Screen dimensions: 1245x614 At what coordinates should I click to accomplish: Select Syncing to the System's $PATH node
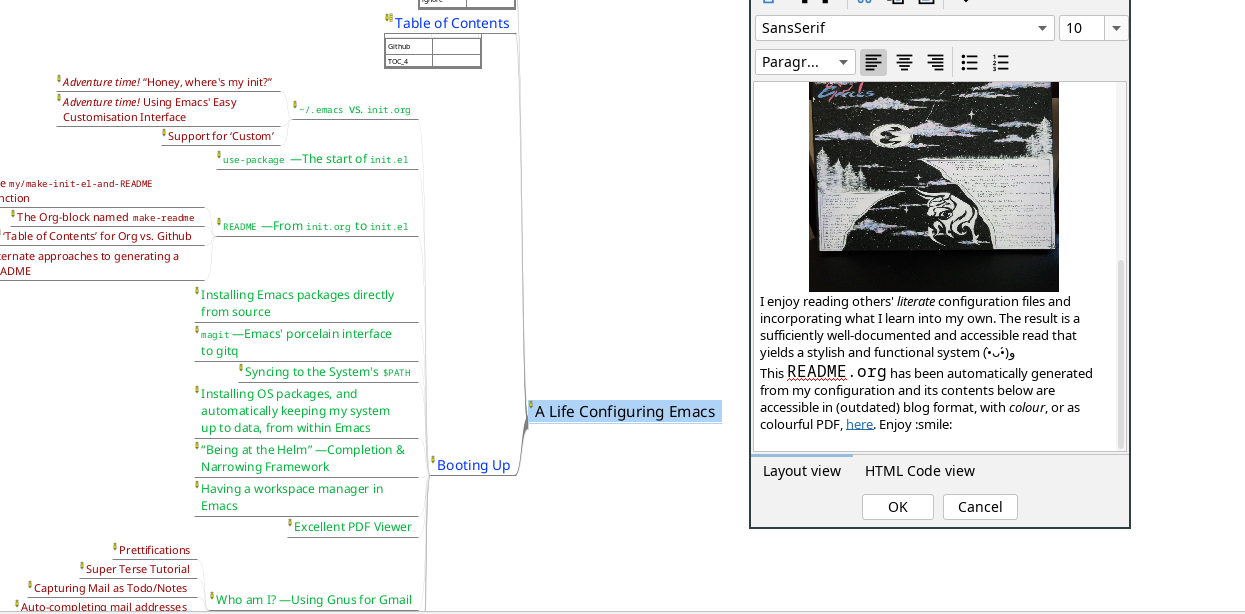(x=327, y=372)
